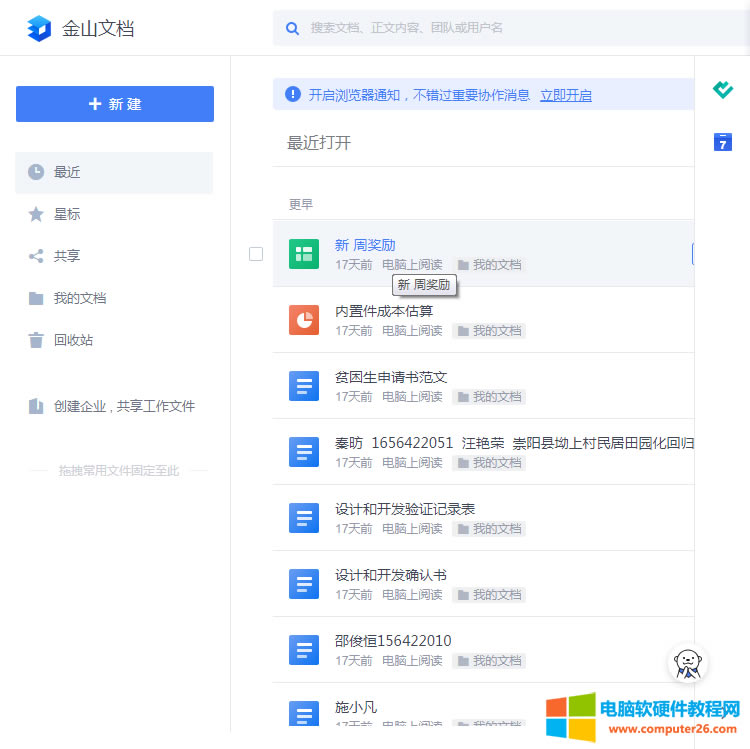
Task: Click 我的文档 folder tag under 邵俊恒156422010
Action: coord(490,661)
